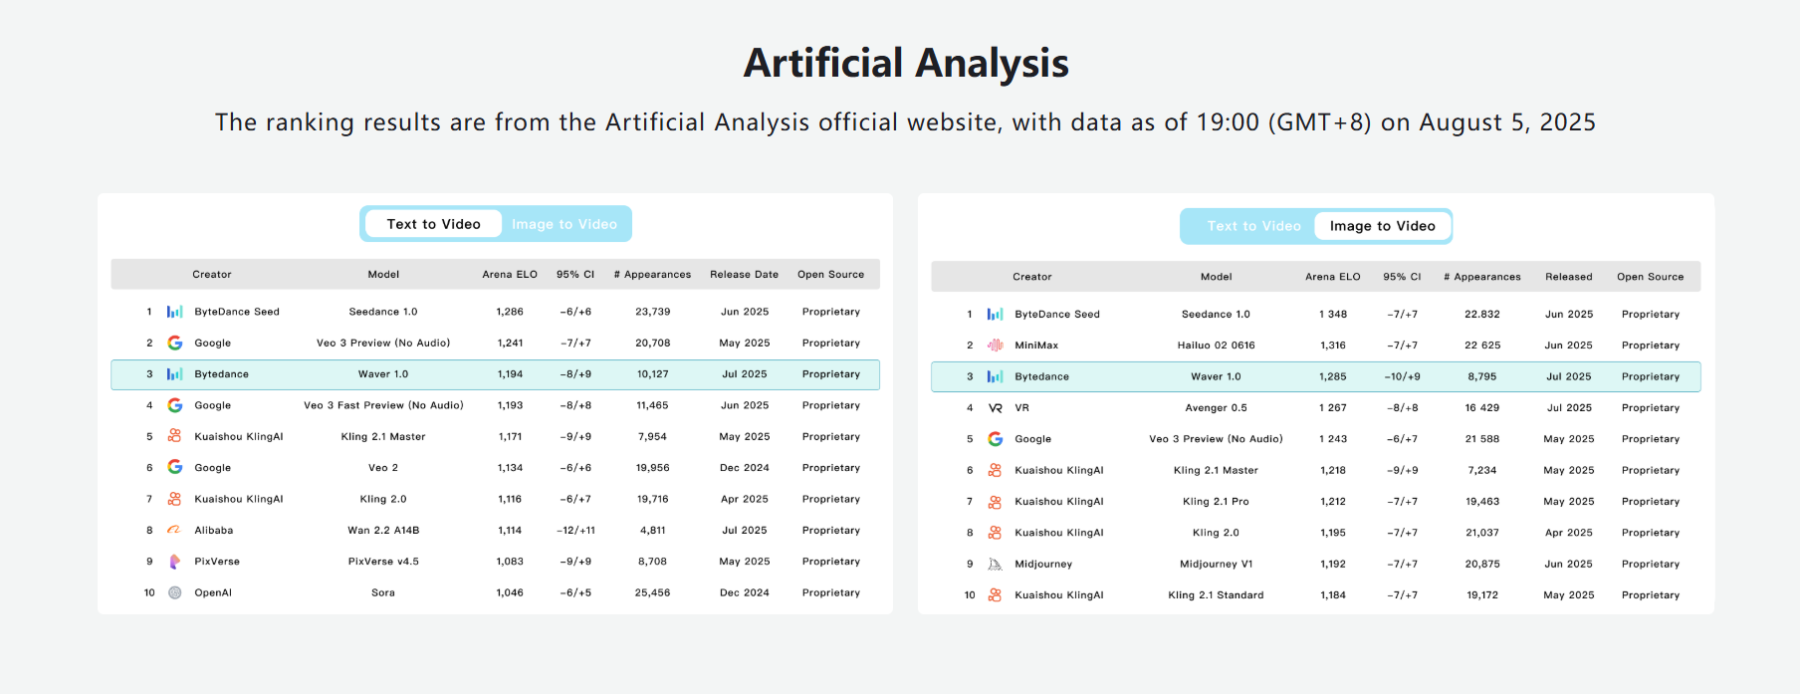Click right table's # Appearances header
The image size is (1800, 694).
pos(1482,277)
